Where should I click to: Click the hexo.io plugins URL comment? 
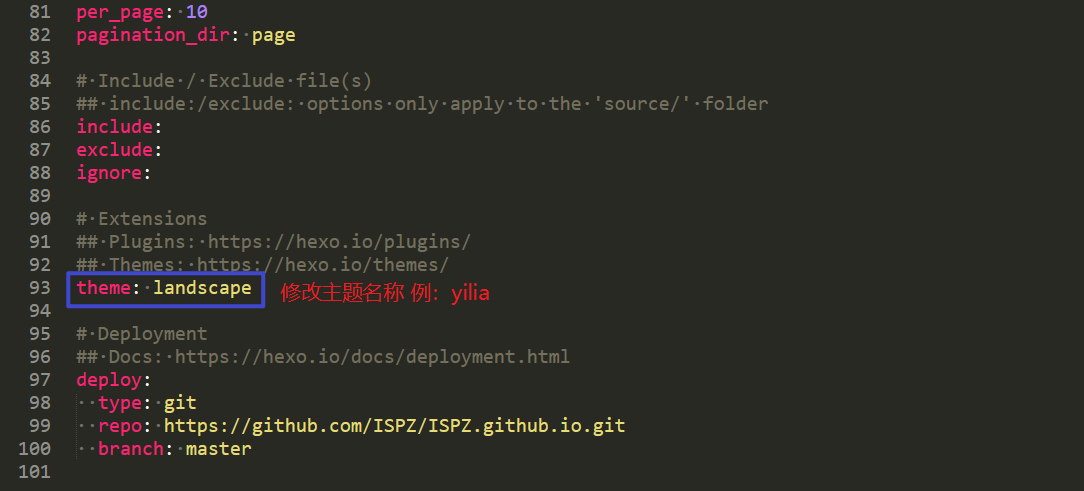click(339, 242)
